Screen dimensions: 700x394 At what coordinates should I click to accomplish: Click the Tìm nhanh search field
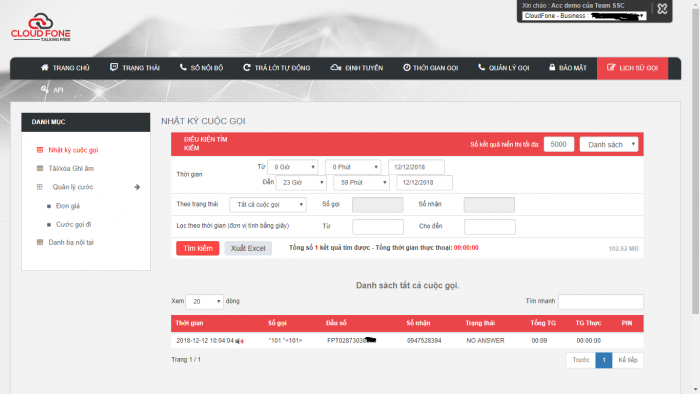pyautogui.click(x=601, y=302)
